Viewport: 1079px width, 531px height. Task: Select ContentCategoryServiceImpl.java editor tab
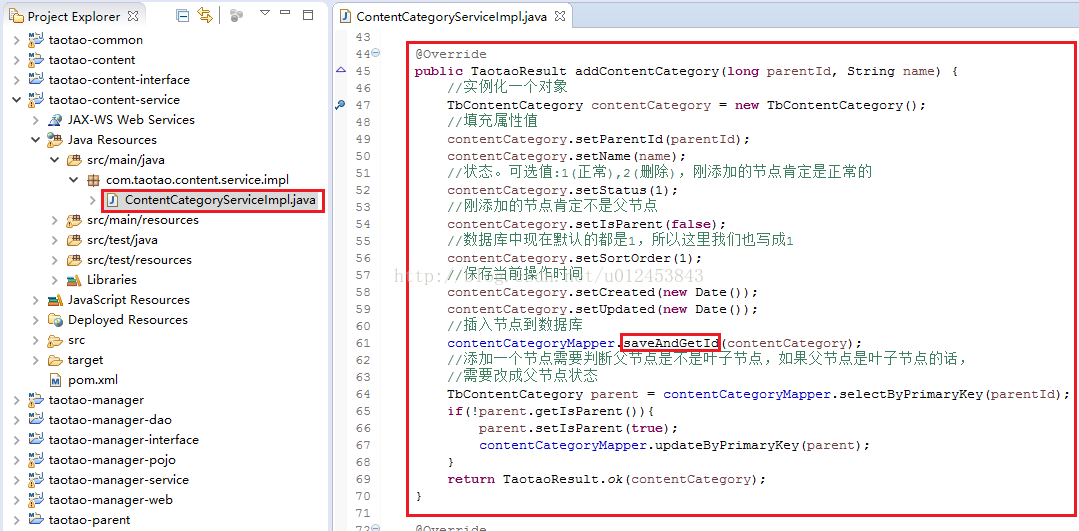click(x=453, y=17)
